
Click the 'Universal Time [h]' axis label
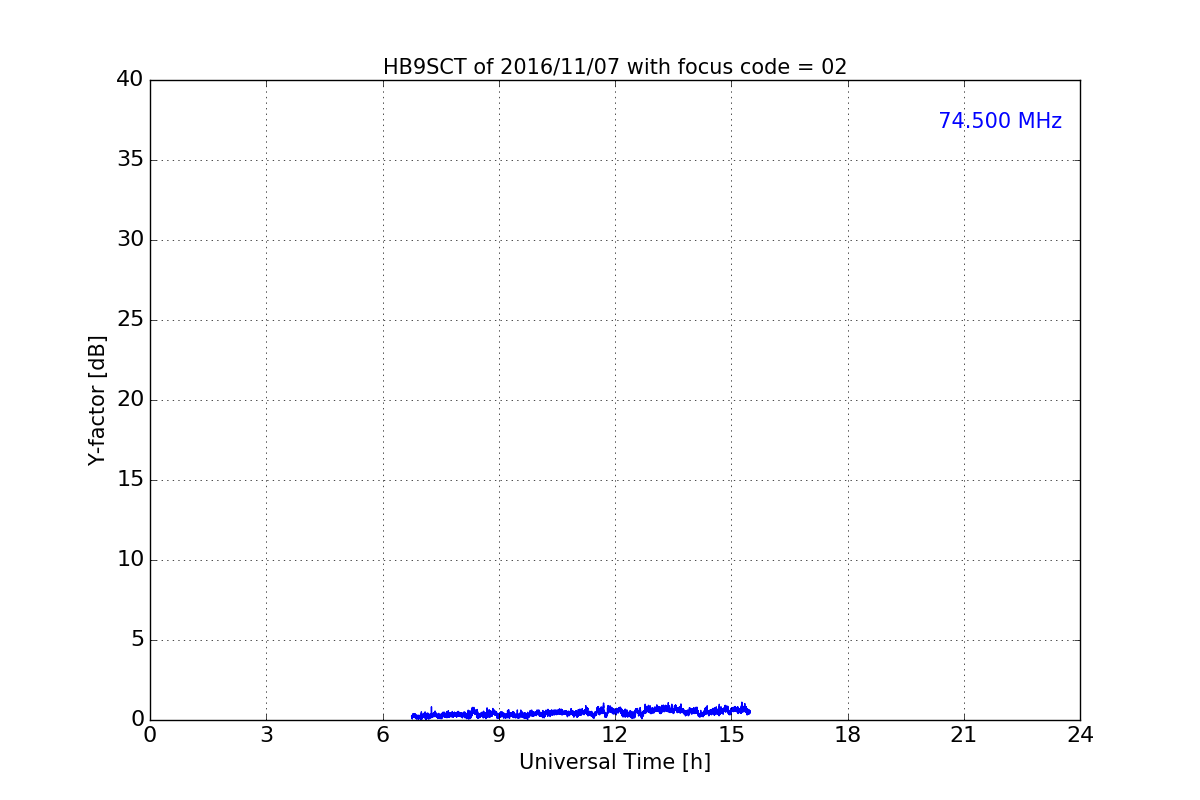615,762
